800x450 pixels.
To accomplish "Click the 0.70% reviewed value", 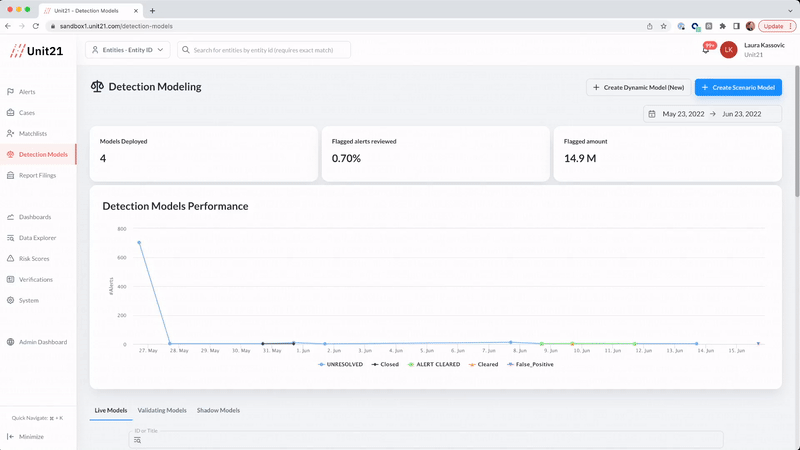I will (346, 159).
